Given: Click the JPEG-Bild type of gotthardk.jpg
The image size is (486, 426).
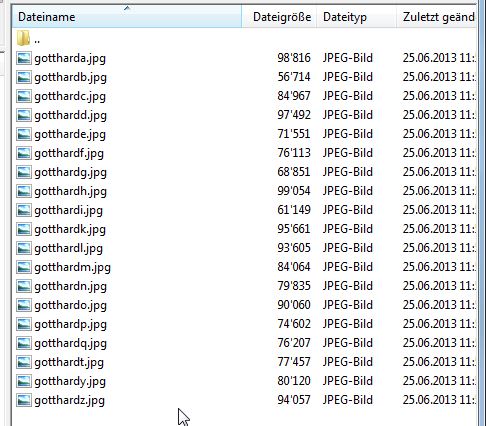Looking at the screenshot, I should click(347, 229).
